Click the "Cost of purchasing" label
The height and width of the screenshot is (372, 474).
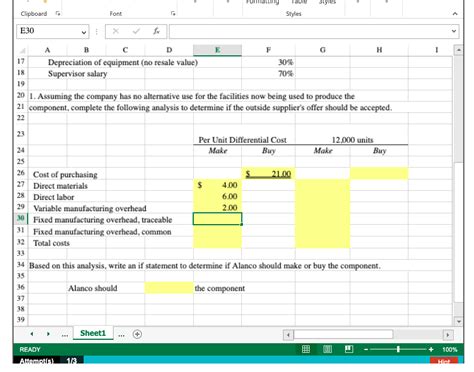tap(65, 175)
